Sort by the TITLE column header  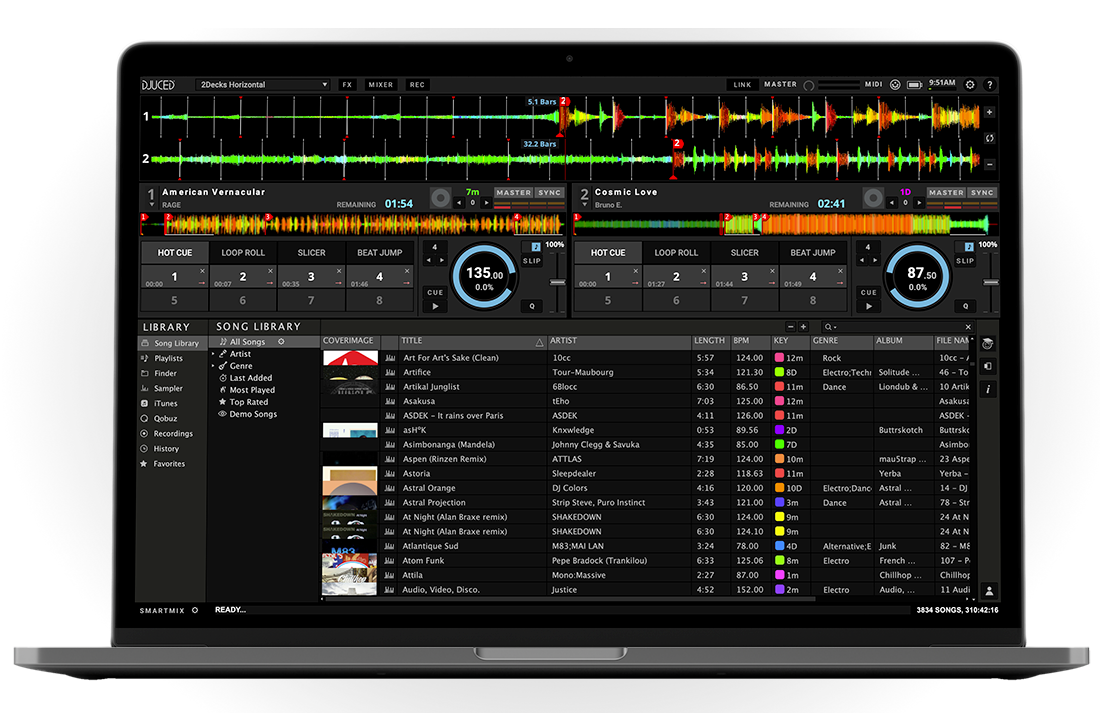[x=472, y=341]
